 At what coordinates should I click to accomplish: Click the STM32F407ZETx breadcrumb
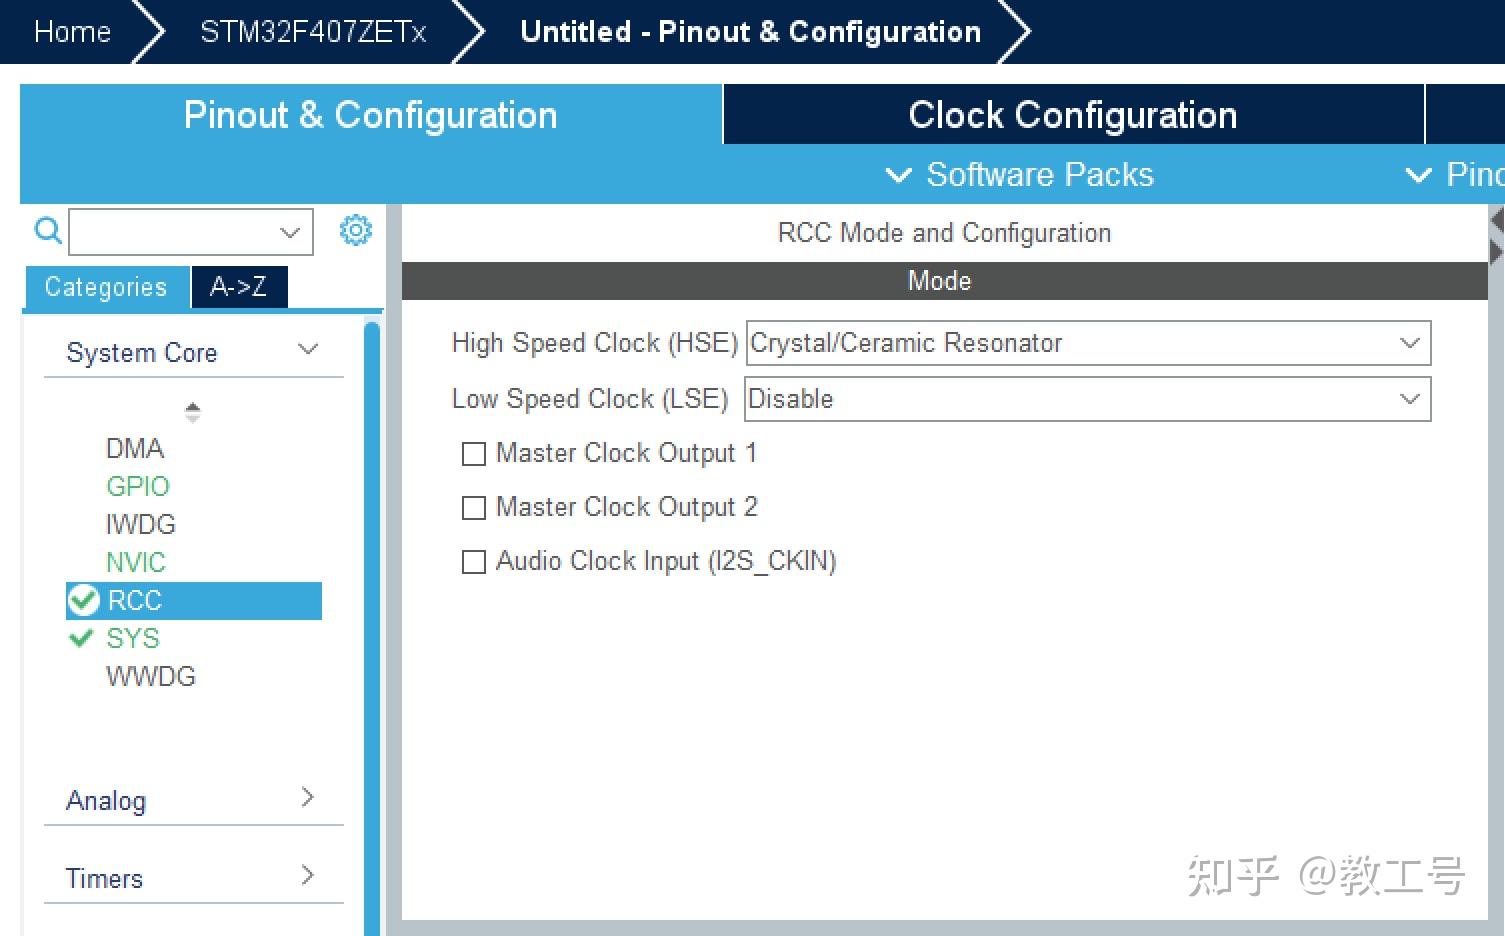click(x=313, y=32)
